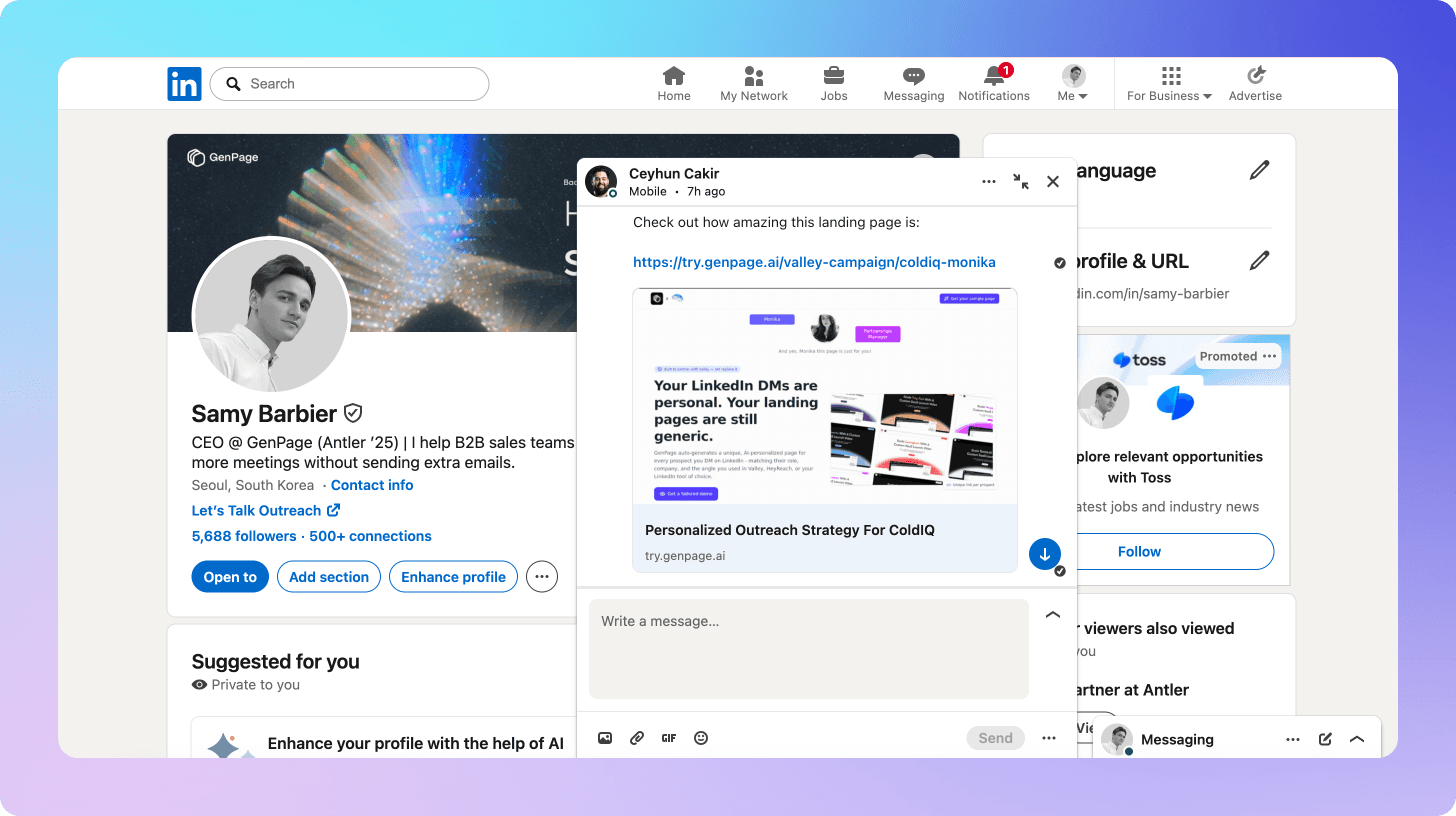Click the Send message button
This screenshot has height=816, width=1456.
(995, 738)
